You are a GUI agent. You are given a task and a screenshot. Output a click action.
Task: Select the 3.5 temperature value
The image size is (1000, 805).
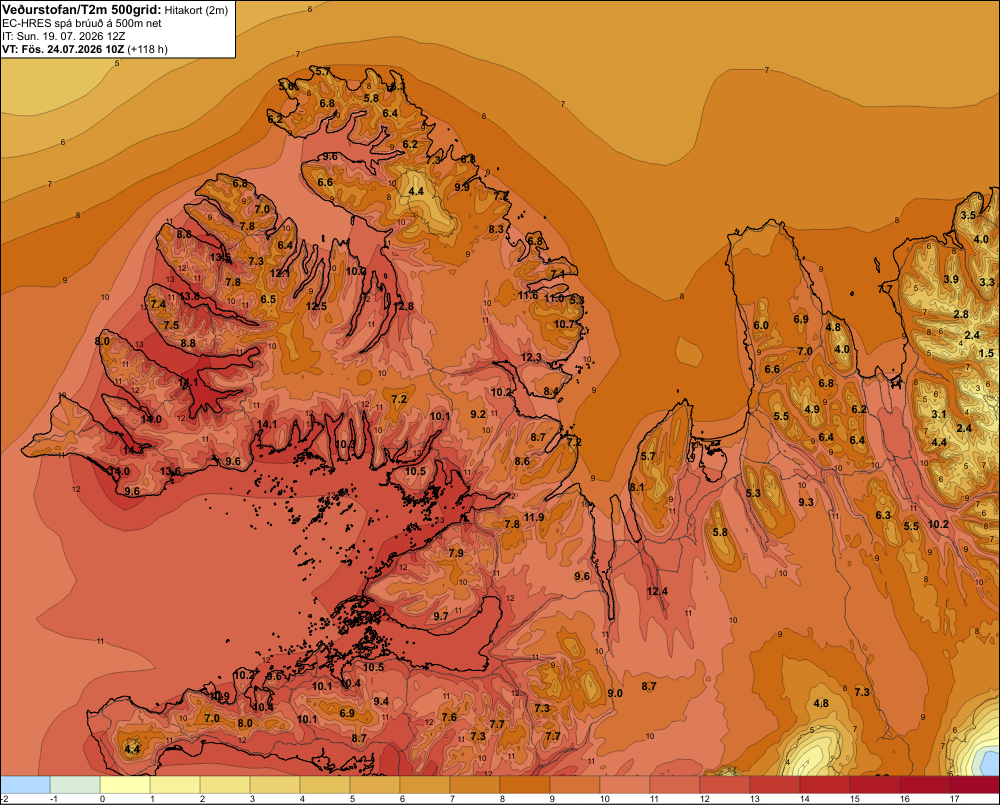(x=968, y=215)
